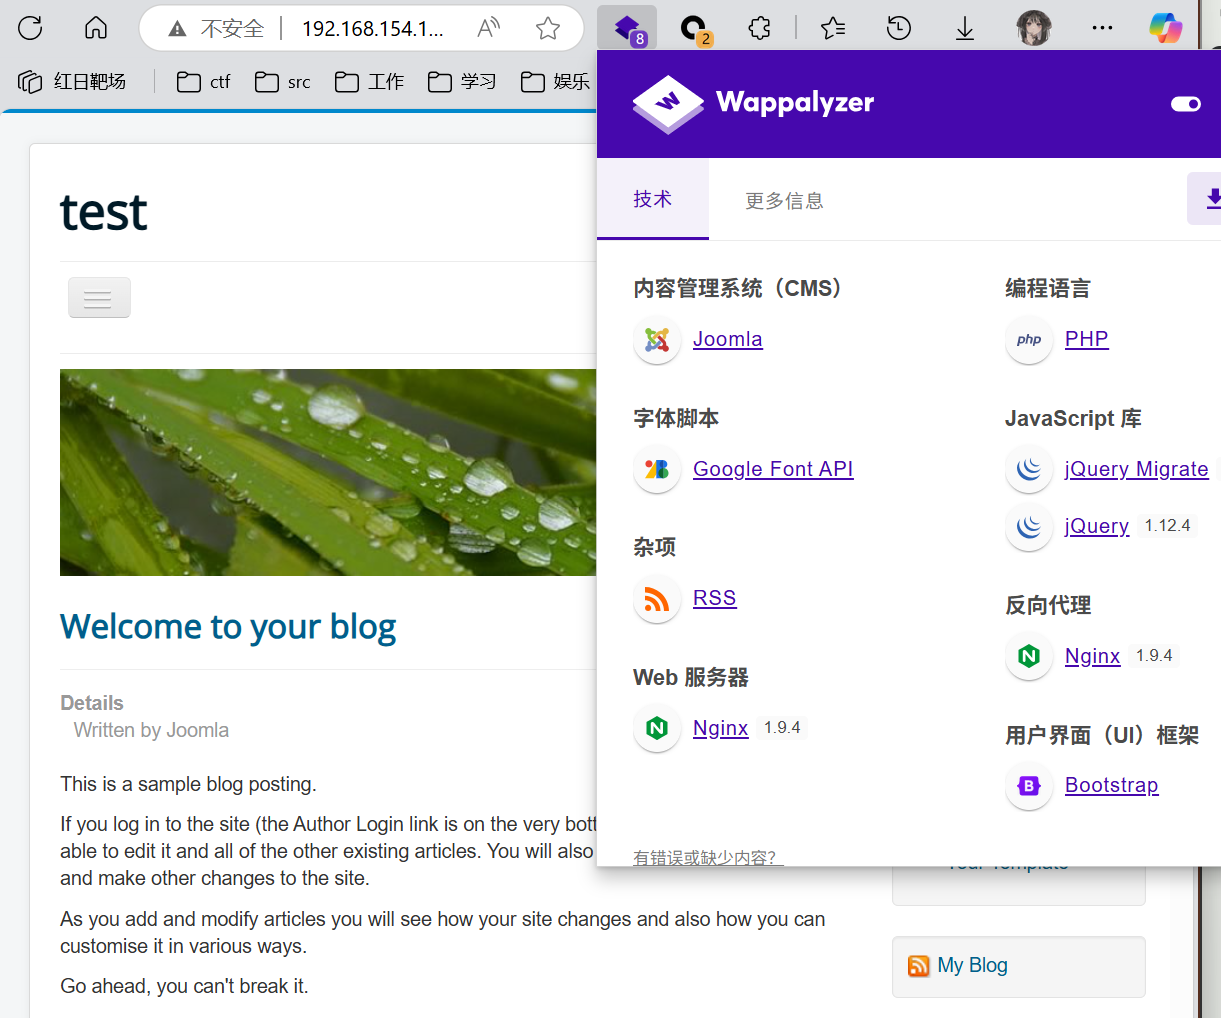Click the 用户界面(UI)框架 heading
1221x1018 pixels.
[x=1102, y=736]
